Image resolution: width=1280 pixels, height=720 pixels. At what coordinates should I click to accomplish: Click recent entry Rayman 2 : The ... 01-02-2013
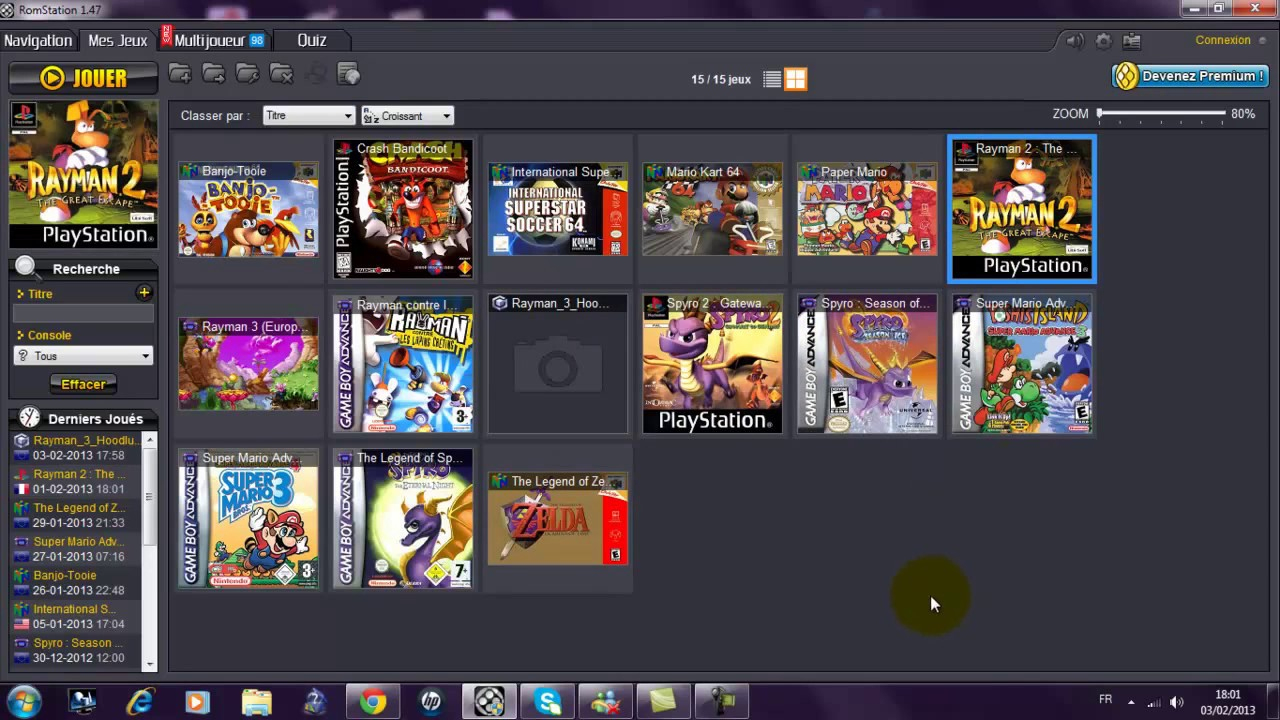click(x=77, y=482)
